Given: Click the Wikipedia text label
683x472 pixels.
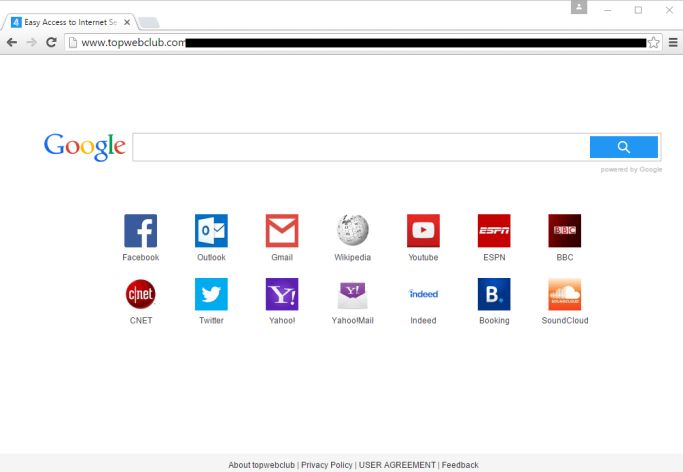Looking at the screenshot, I should tap(352, 257).
